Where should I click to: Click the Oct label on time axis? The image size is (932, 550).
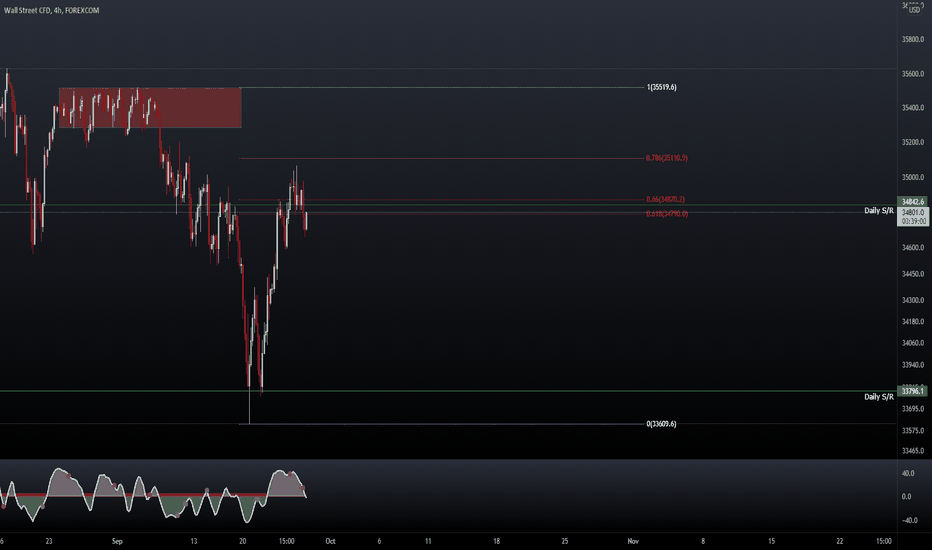click(330, 541)
